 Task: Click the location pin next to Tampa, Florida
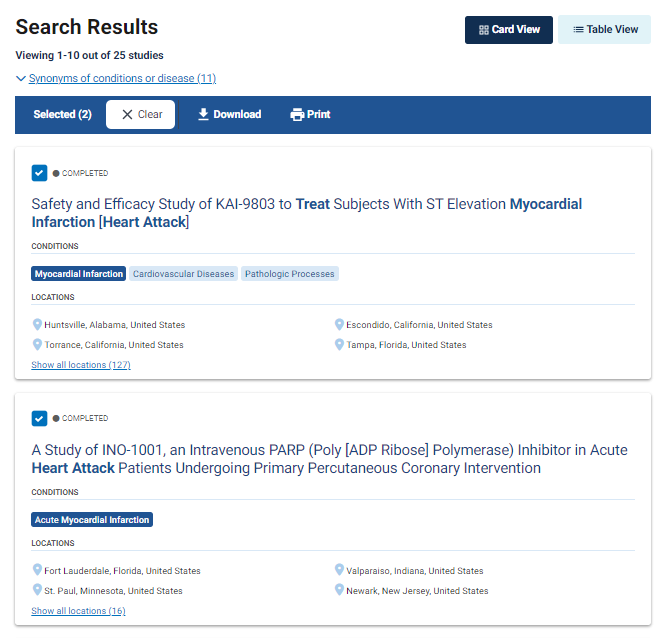[x=339, y=345]
